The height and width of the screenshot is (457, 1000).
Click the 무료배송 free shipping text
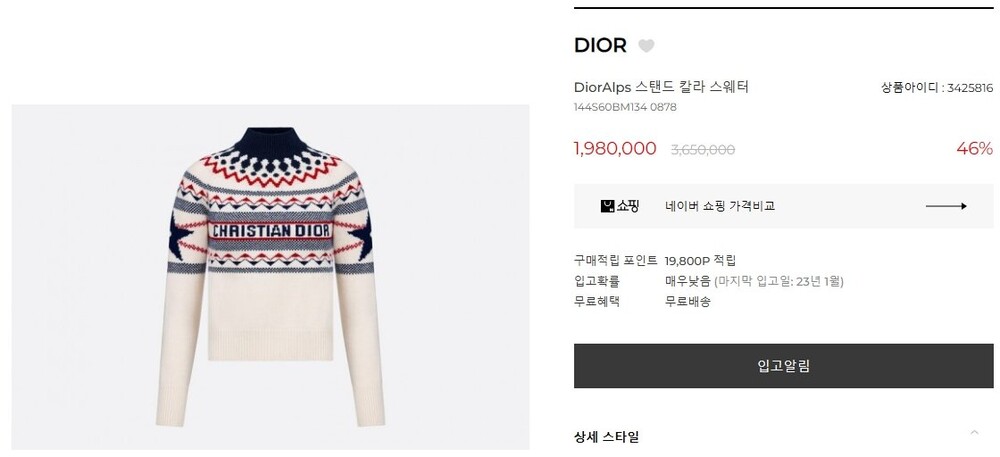point(688,301)
